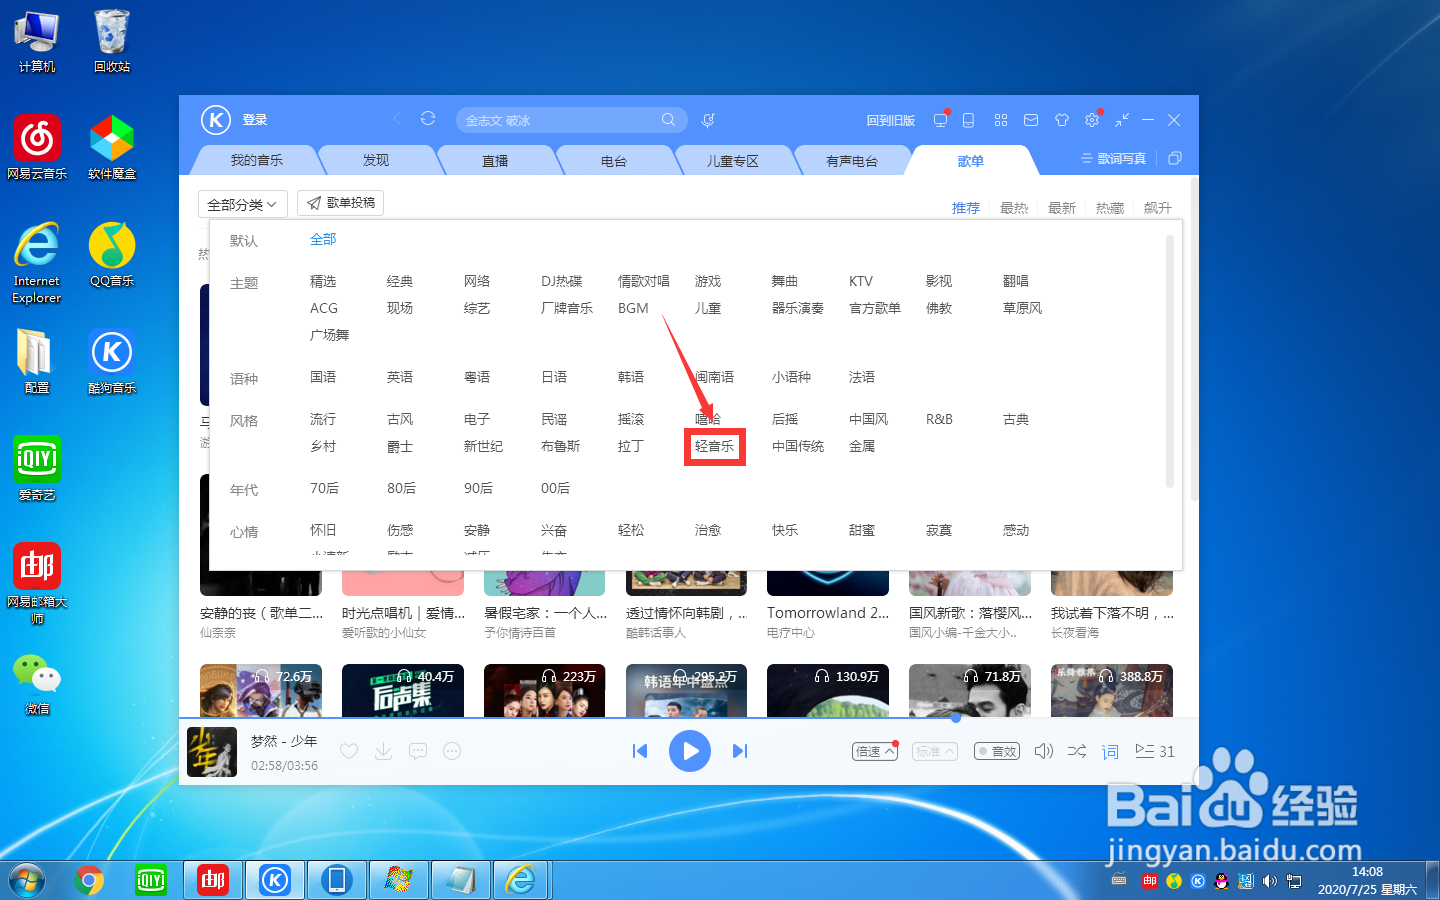The image size is (1440, 900).
Task: Sort playlists by 飙升
Action: 1158,208
